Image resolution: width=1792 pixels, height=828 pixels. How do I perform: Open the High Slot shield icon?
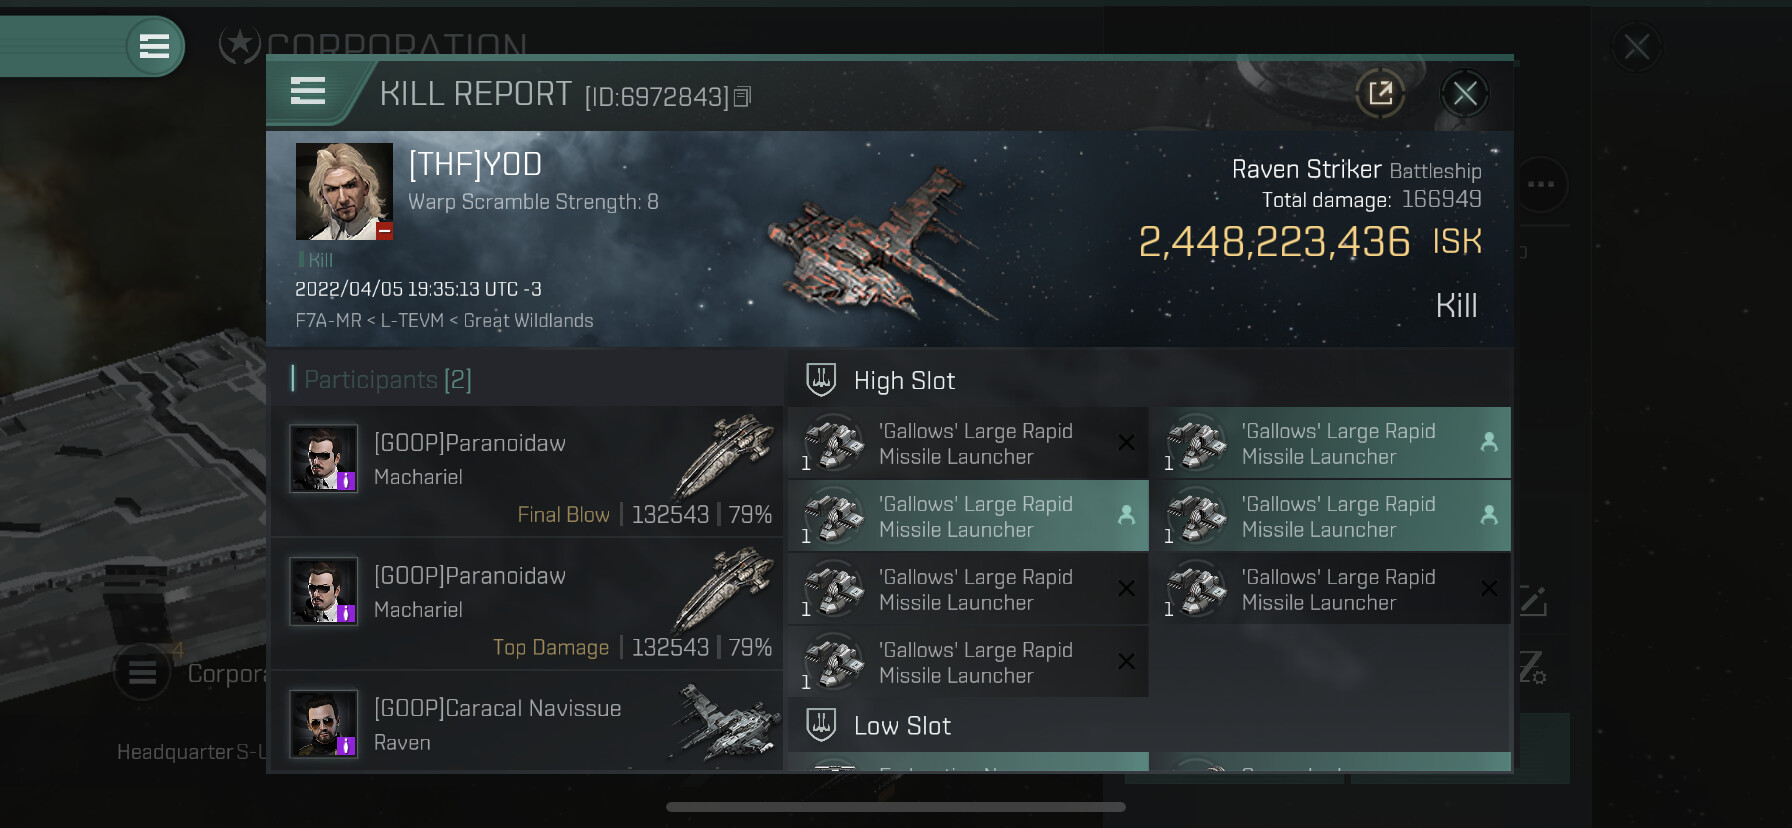[x=821, y=380]
